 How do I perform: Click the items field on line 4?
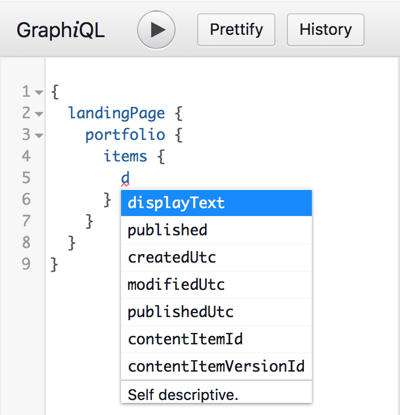[125, 156]
